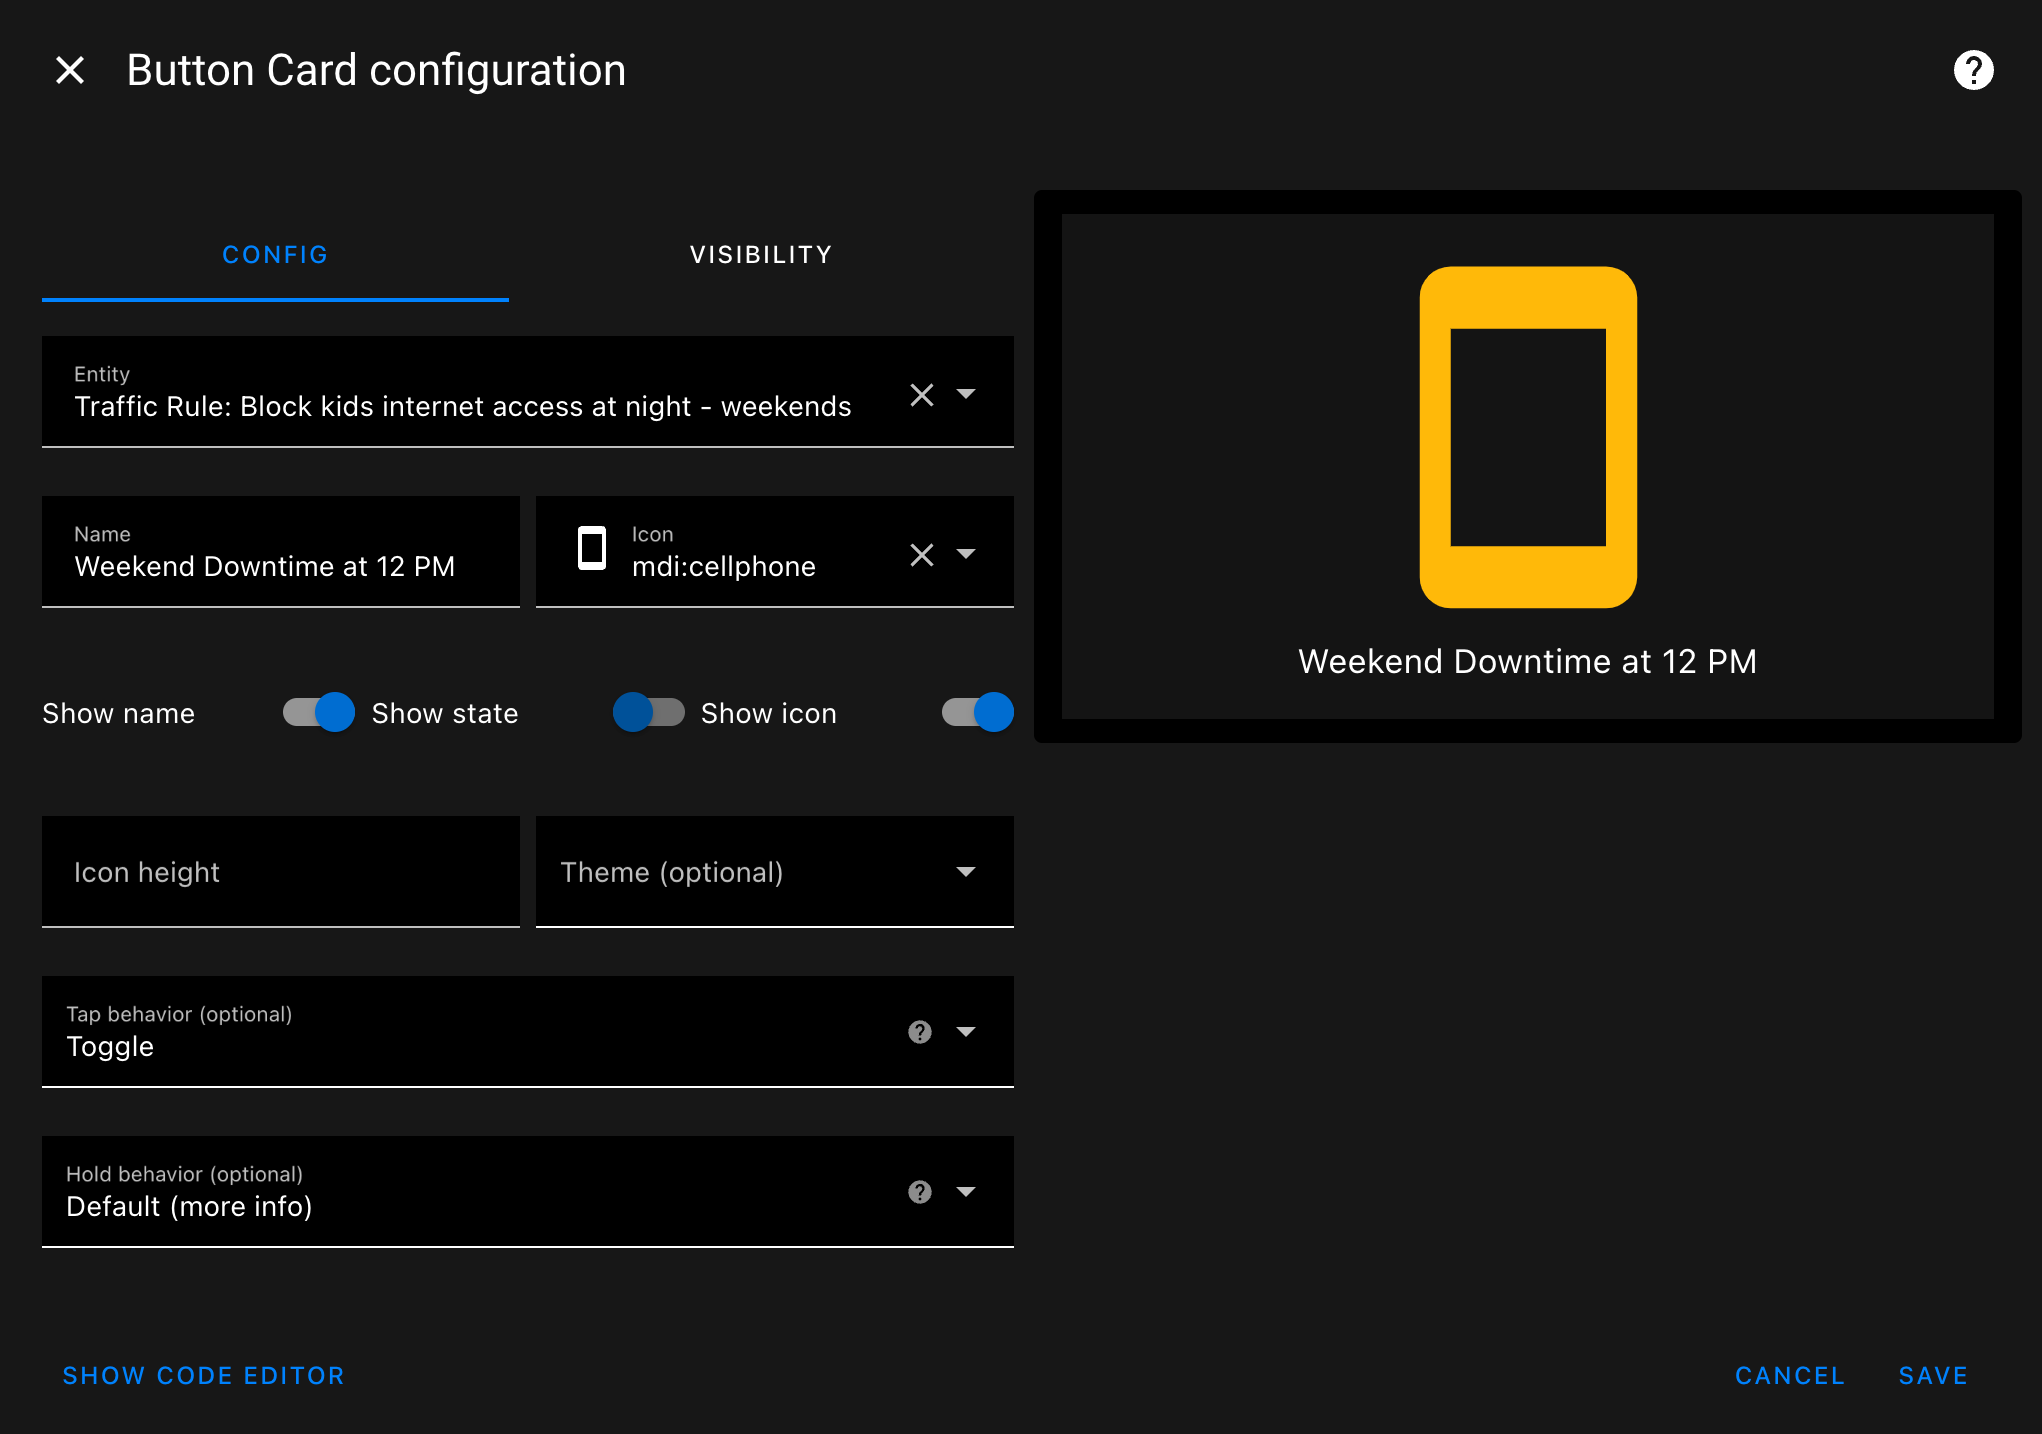
Task: Select the Config tab
Action: 275,255
